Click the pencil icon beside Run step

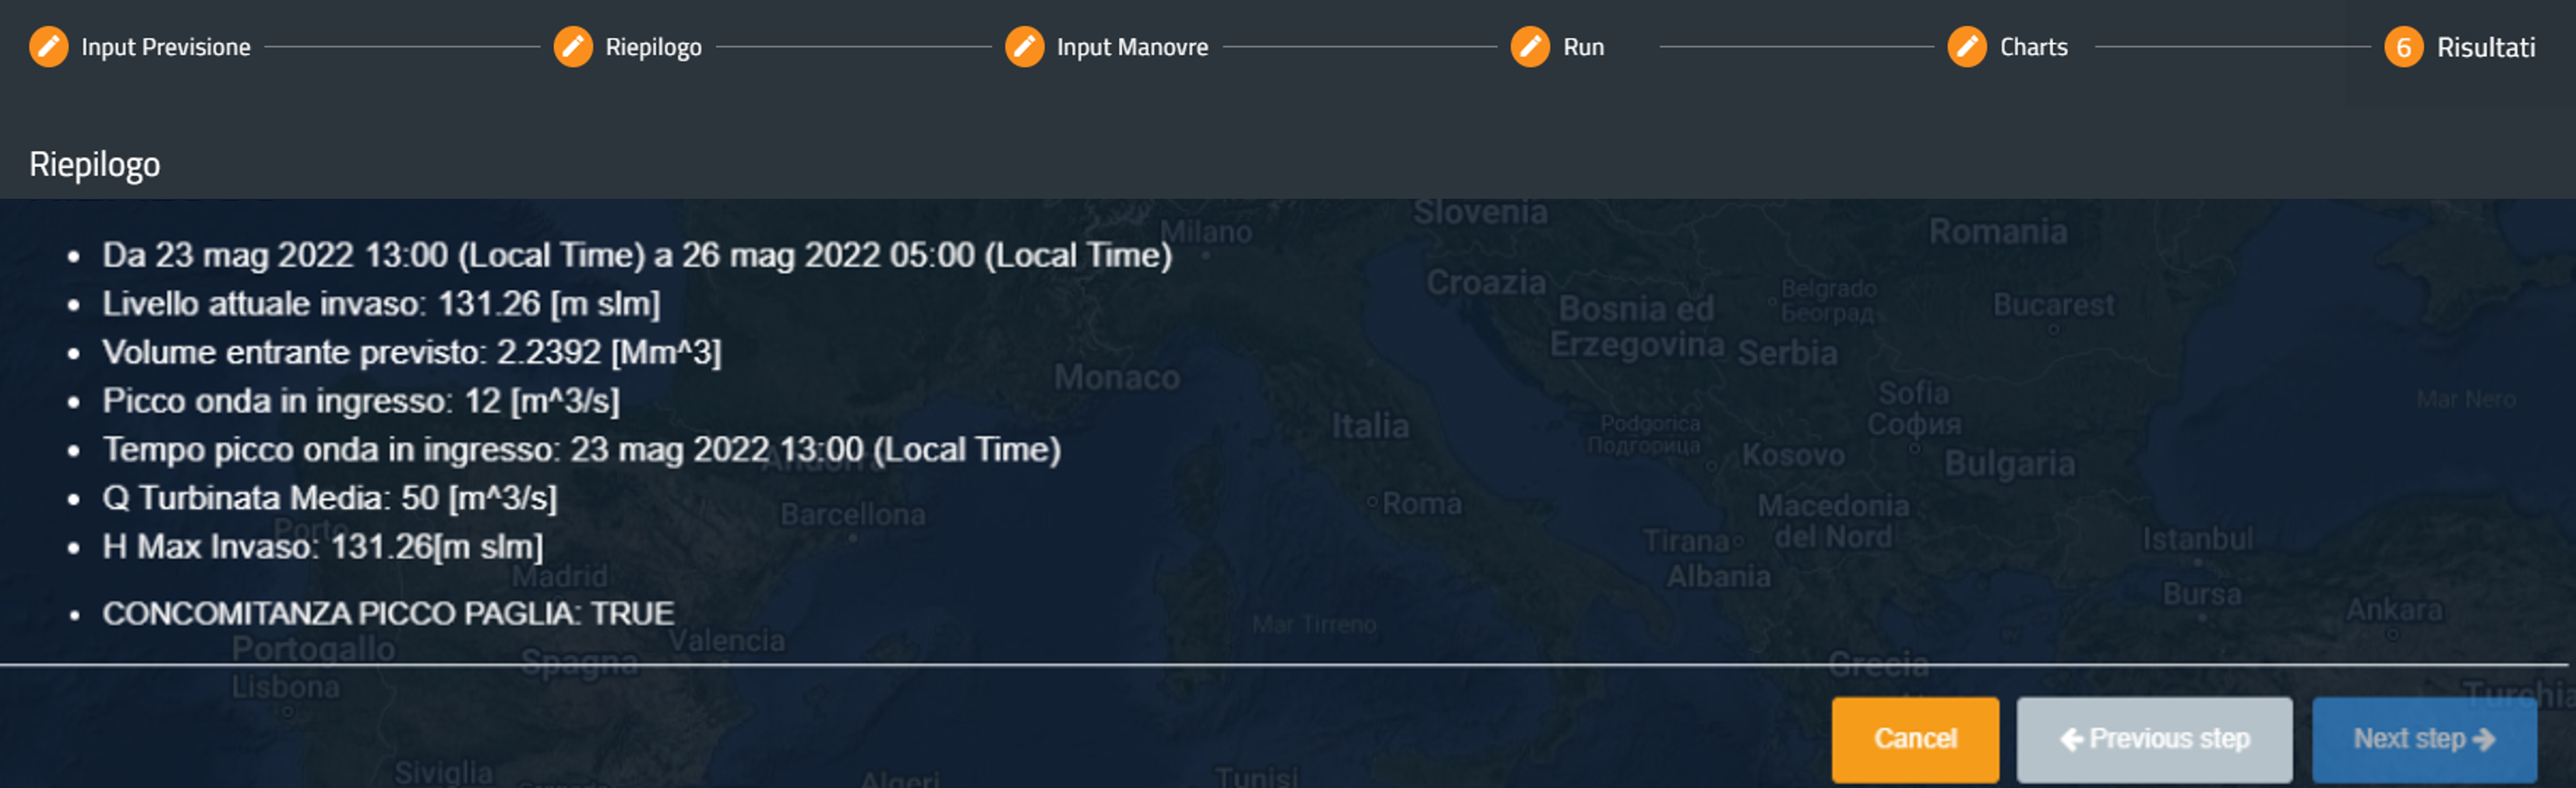pyautogui.click(x=1530, y=47)
